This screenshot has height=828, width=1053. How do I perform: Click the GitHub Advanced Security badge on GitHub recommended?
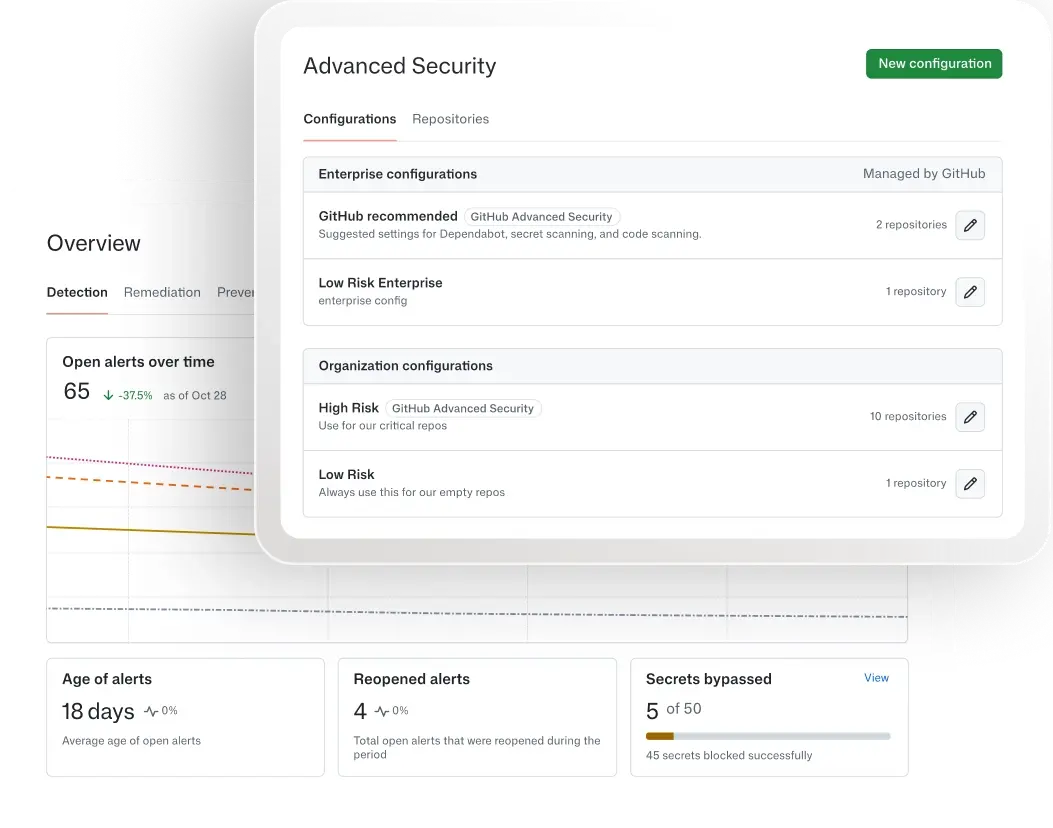click(x=541, y=217)
